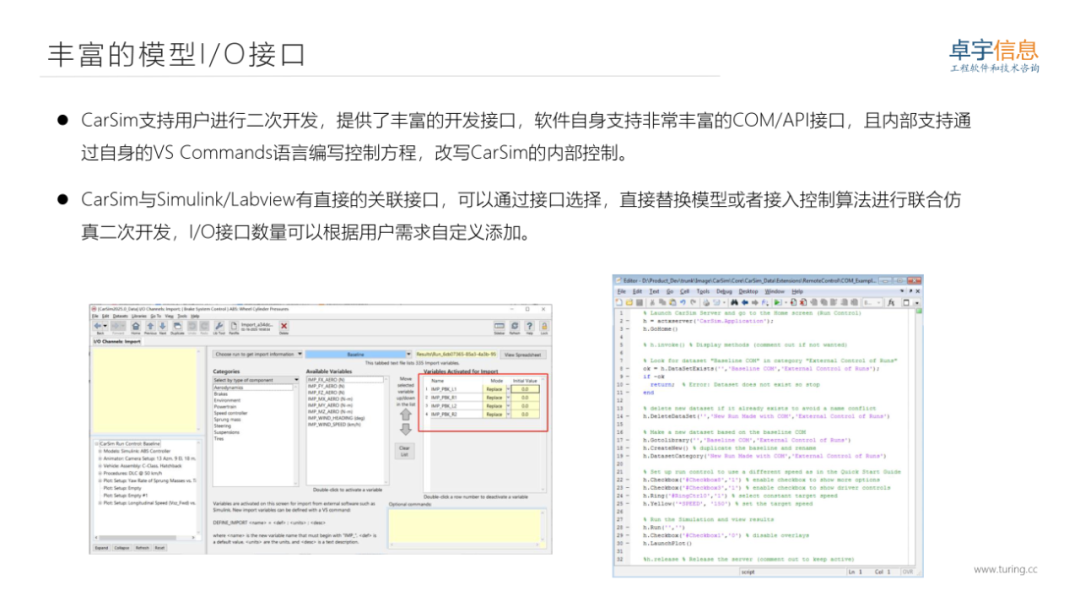Click the Plot: Setup: Empty #1 item
Viewport: 1080px width, 607px height.
[x=125, y=495]
